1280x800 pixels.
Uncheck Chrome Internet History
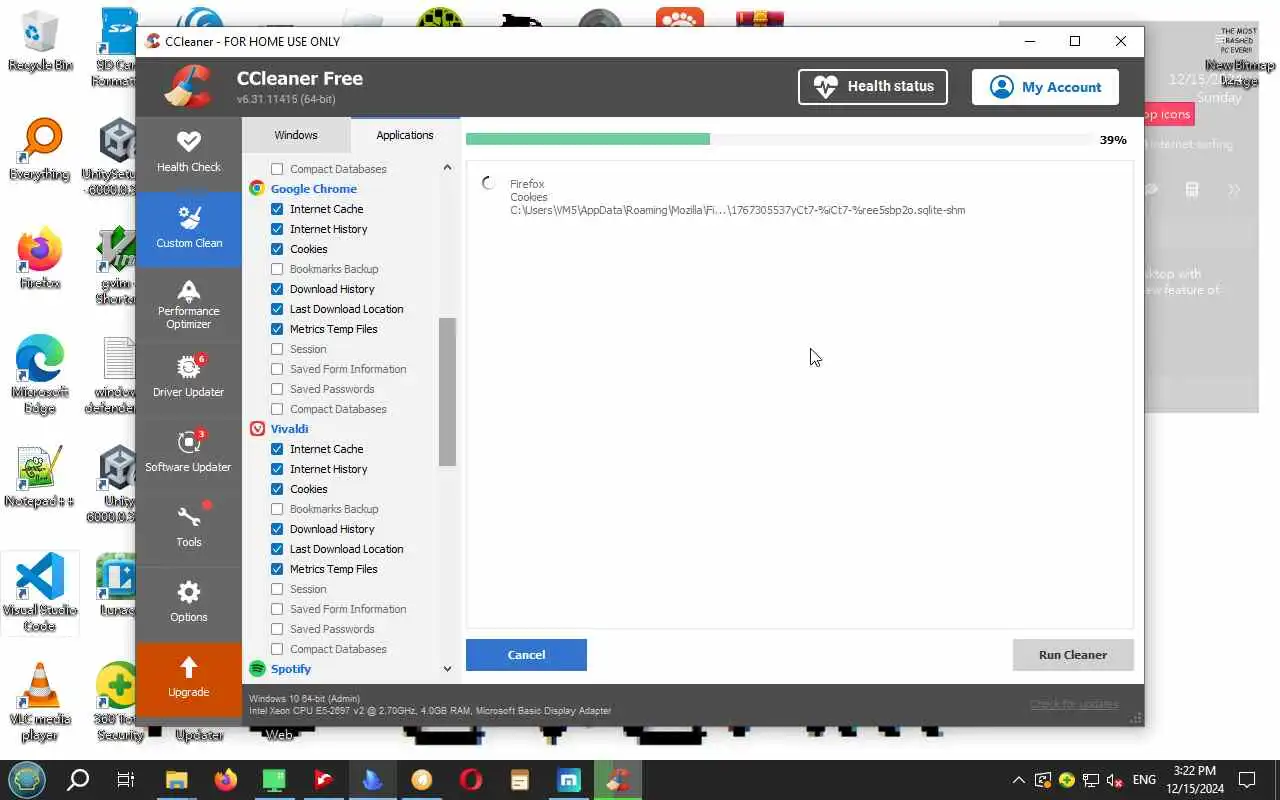tap(277, 229)
